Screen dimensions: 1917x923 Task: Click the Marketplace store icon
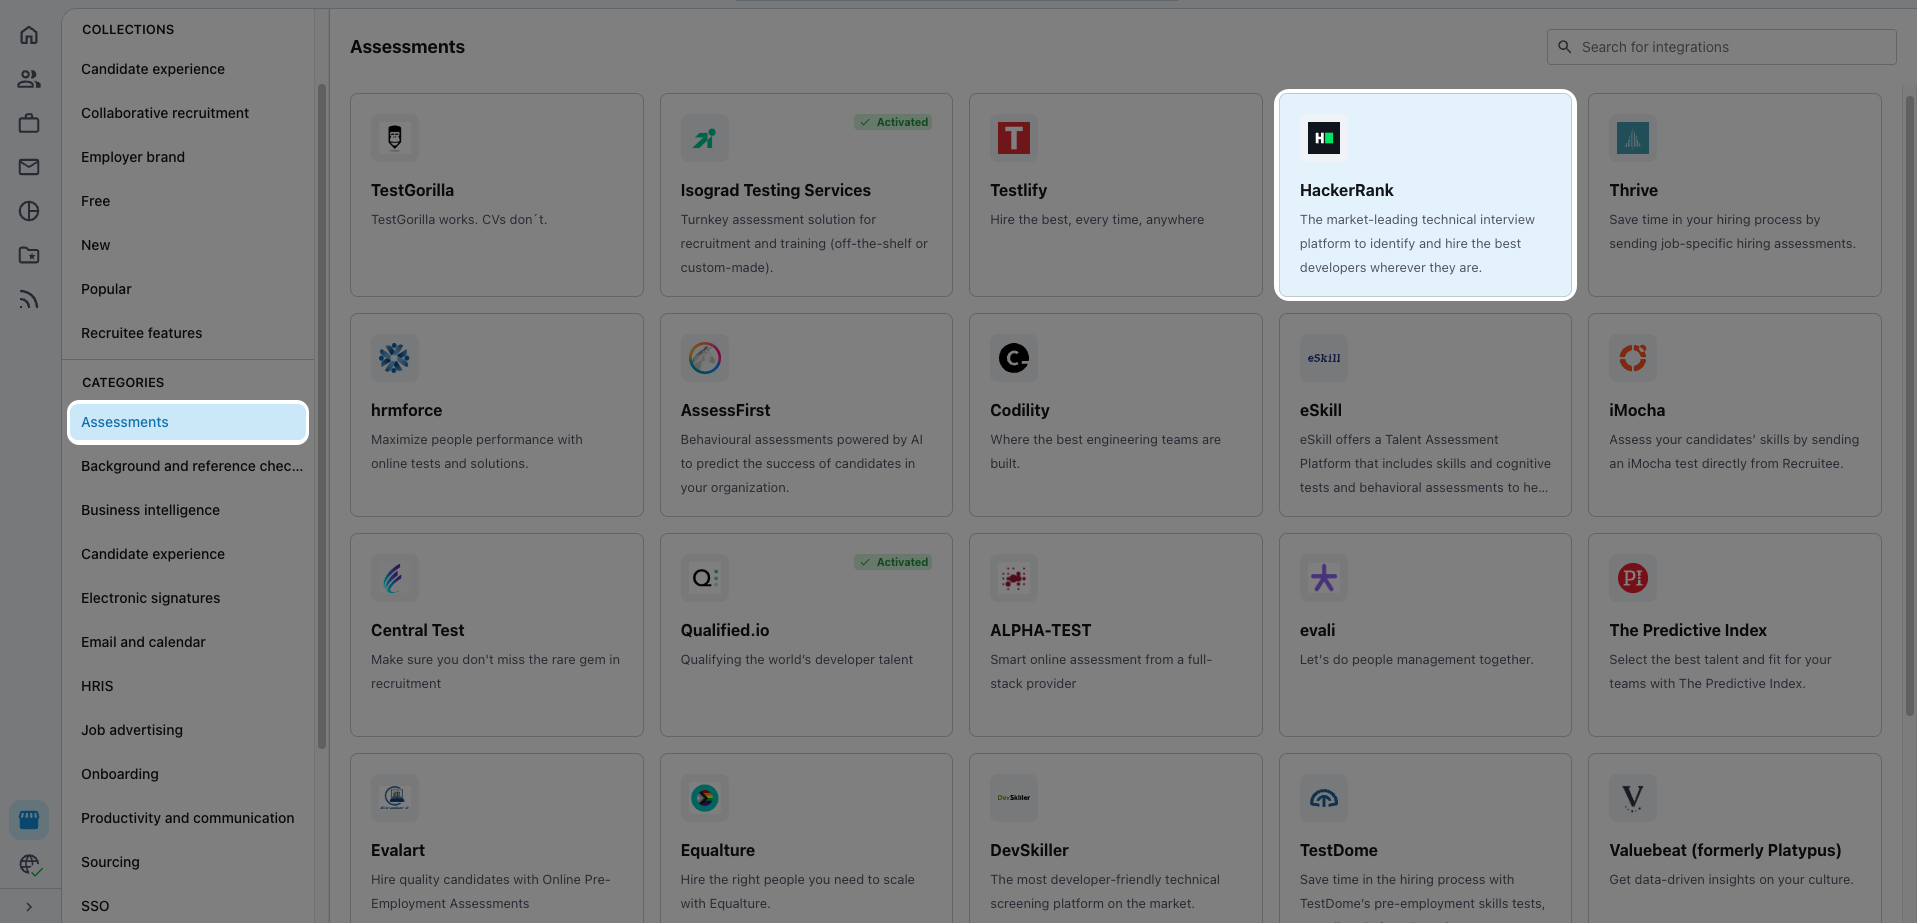[x=29, y=820]
